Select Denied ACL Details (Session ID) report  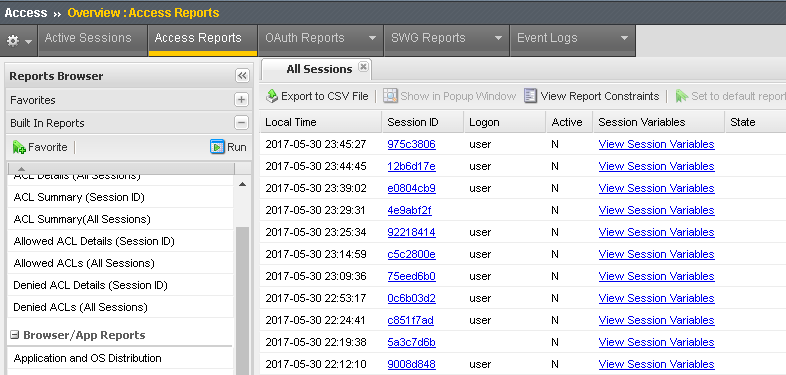(120, 286)
